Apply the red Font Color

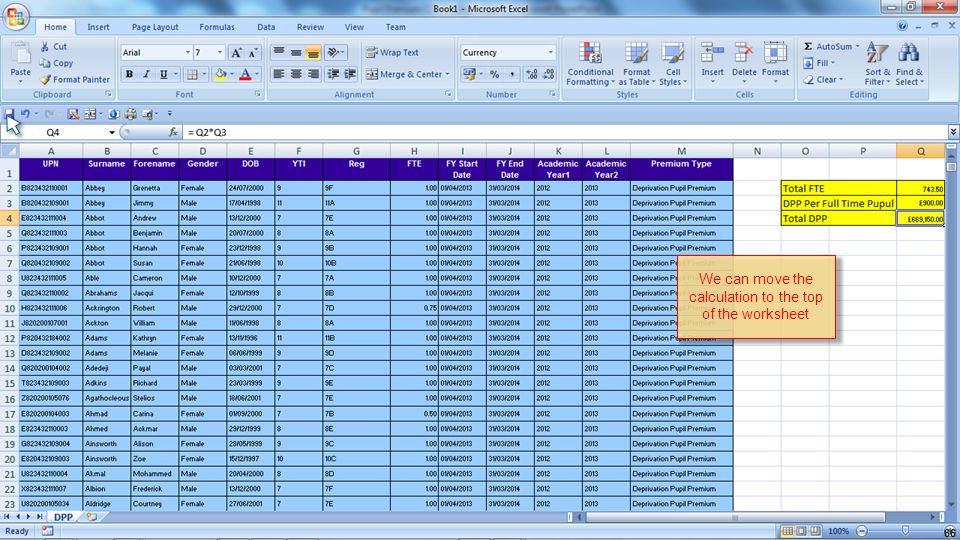(246, 74)
